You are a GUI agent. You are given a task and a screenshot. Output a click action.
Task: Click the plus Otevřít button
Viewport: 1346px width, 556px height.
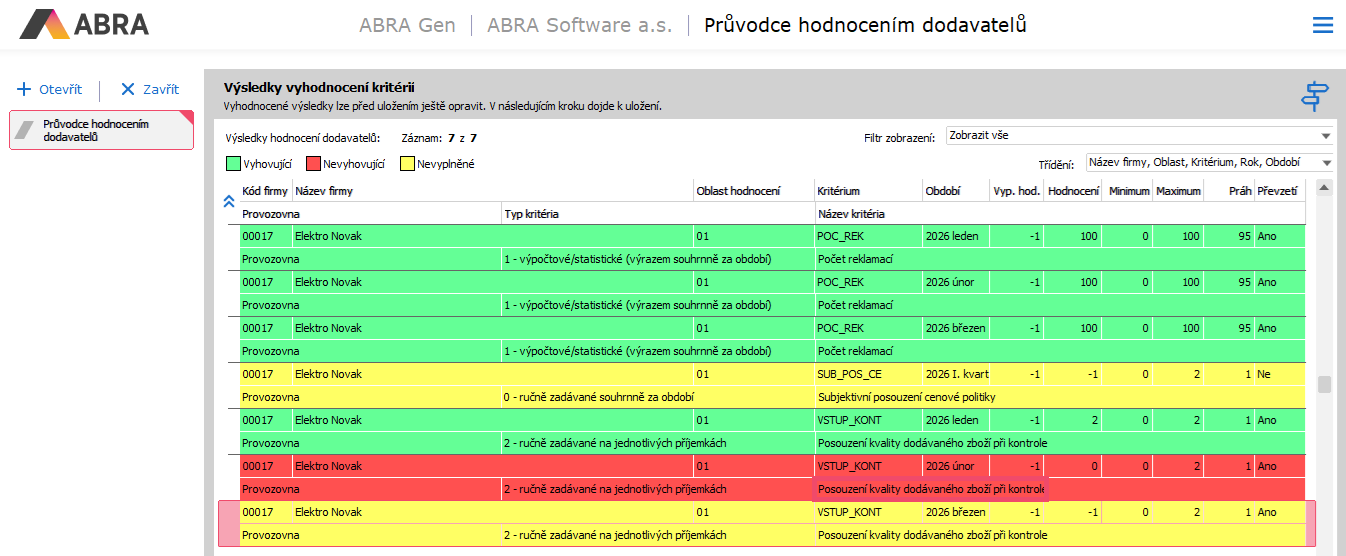click(50, 89)
